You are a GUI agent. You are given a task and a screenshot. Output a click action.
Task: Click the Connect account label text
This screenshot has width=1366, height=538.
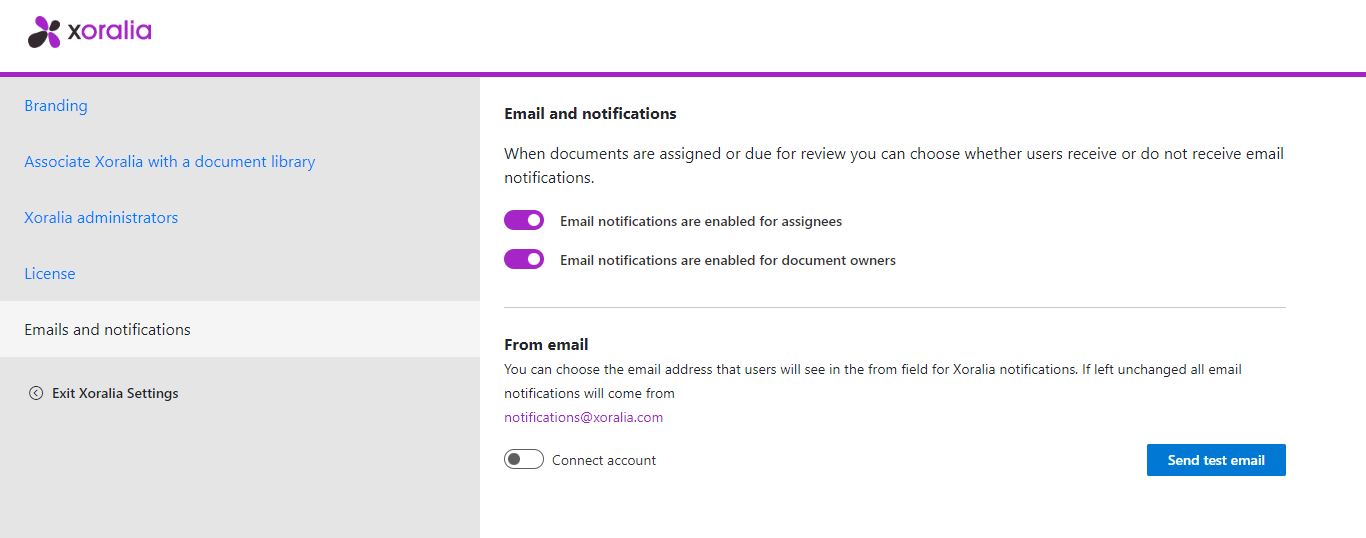click(x=604, y=460)
